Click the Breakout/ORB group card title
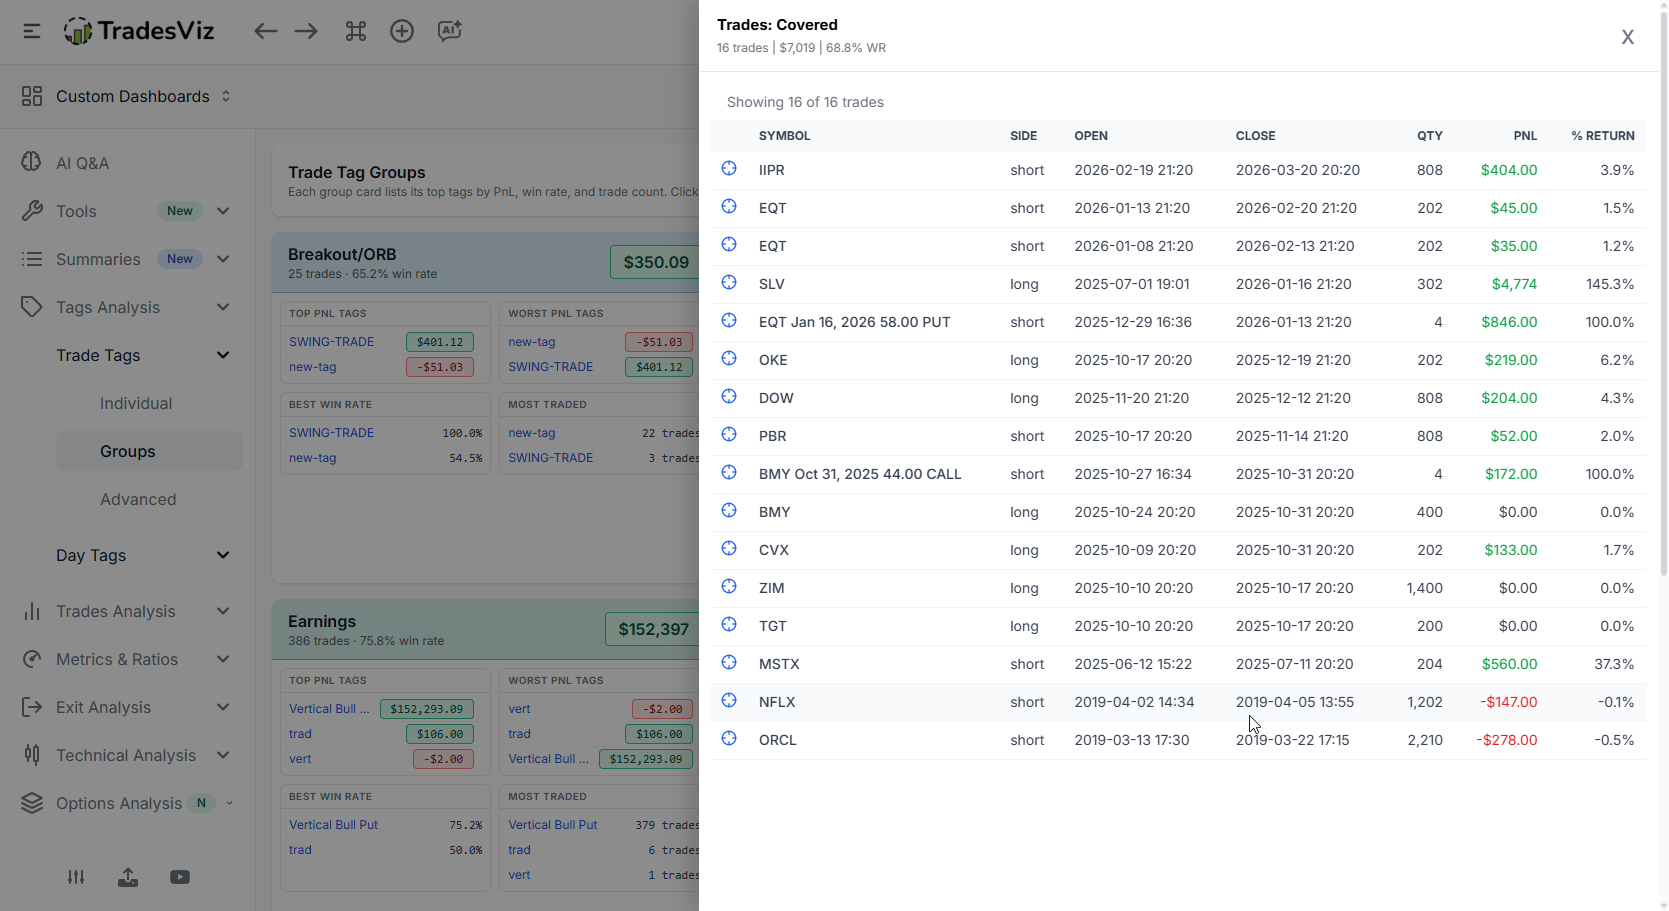The image size is (1669, 911). coord(342,254)
